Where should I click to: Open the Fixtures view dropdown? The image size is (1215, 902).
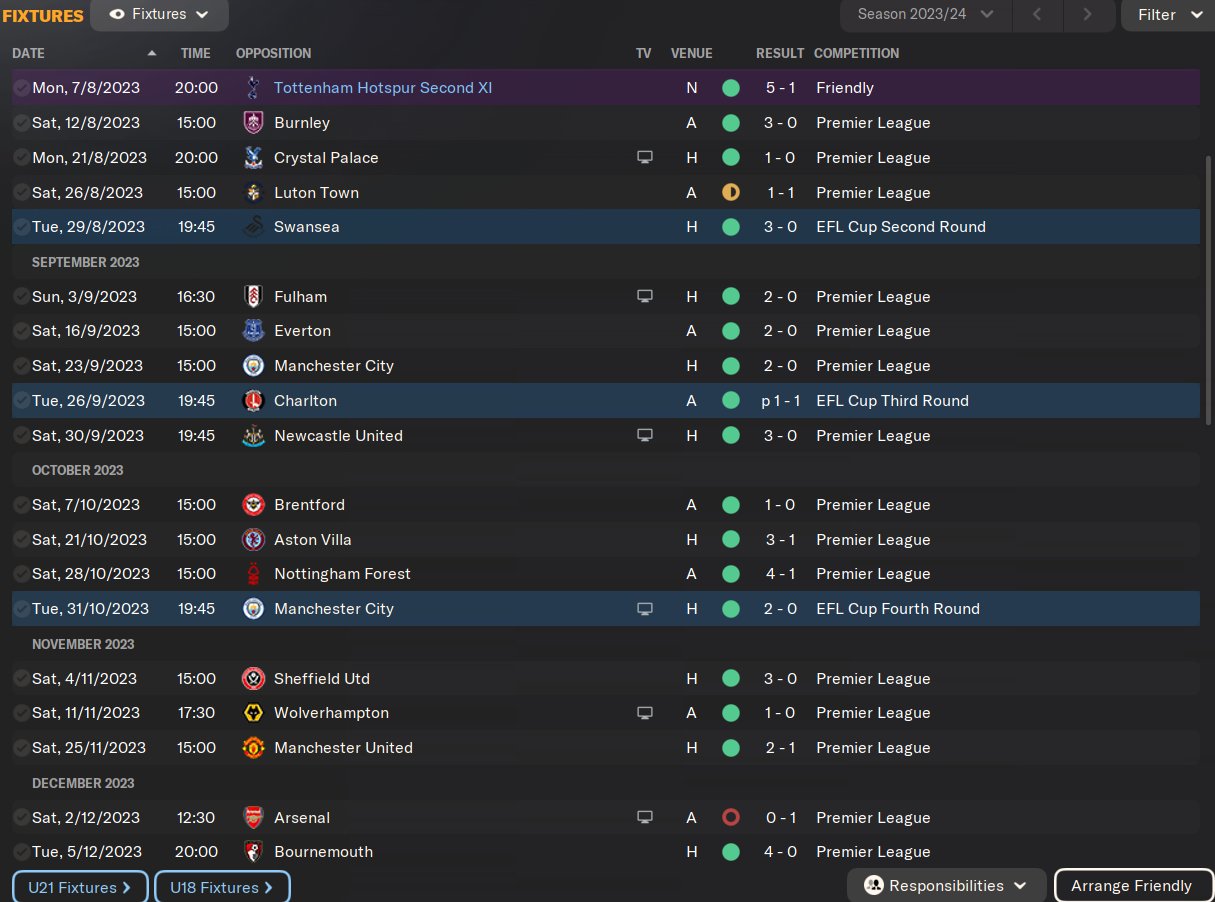pyautogui.click(x=159, y=15)
